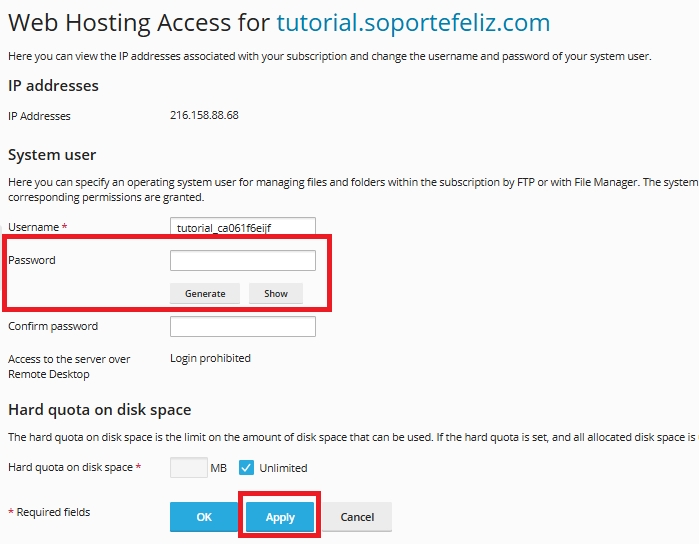This screenshot has height=544, width=699.
Task: Cancel the hosting access form
Action: pyautogui.click(x=357, y=517)
